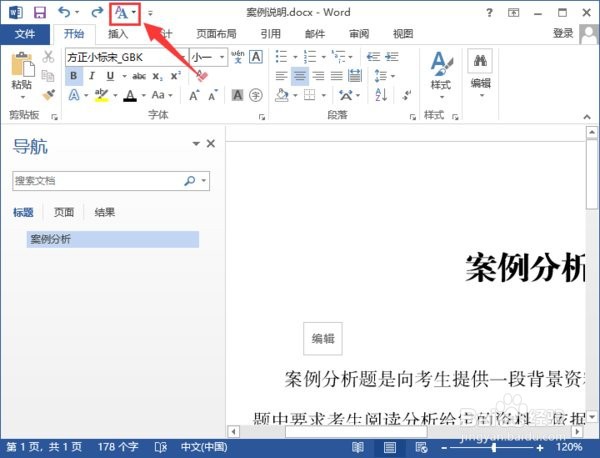Collapse the ribbon
Screen dimensions: 600x458
click(587, 117)
